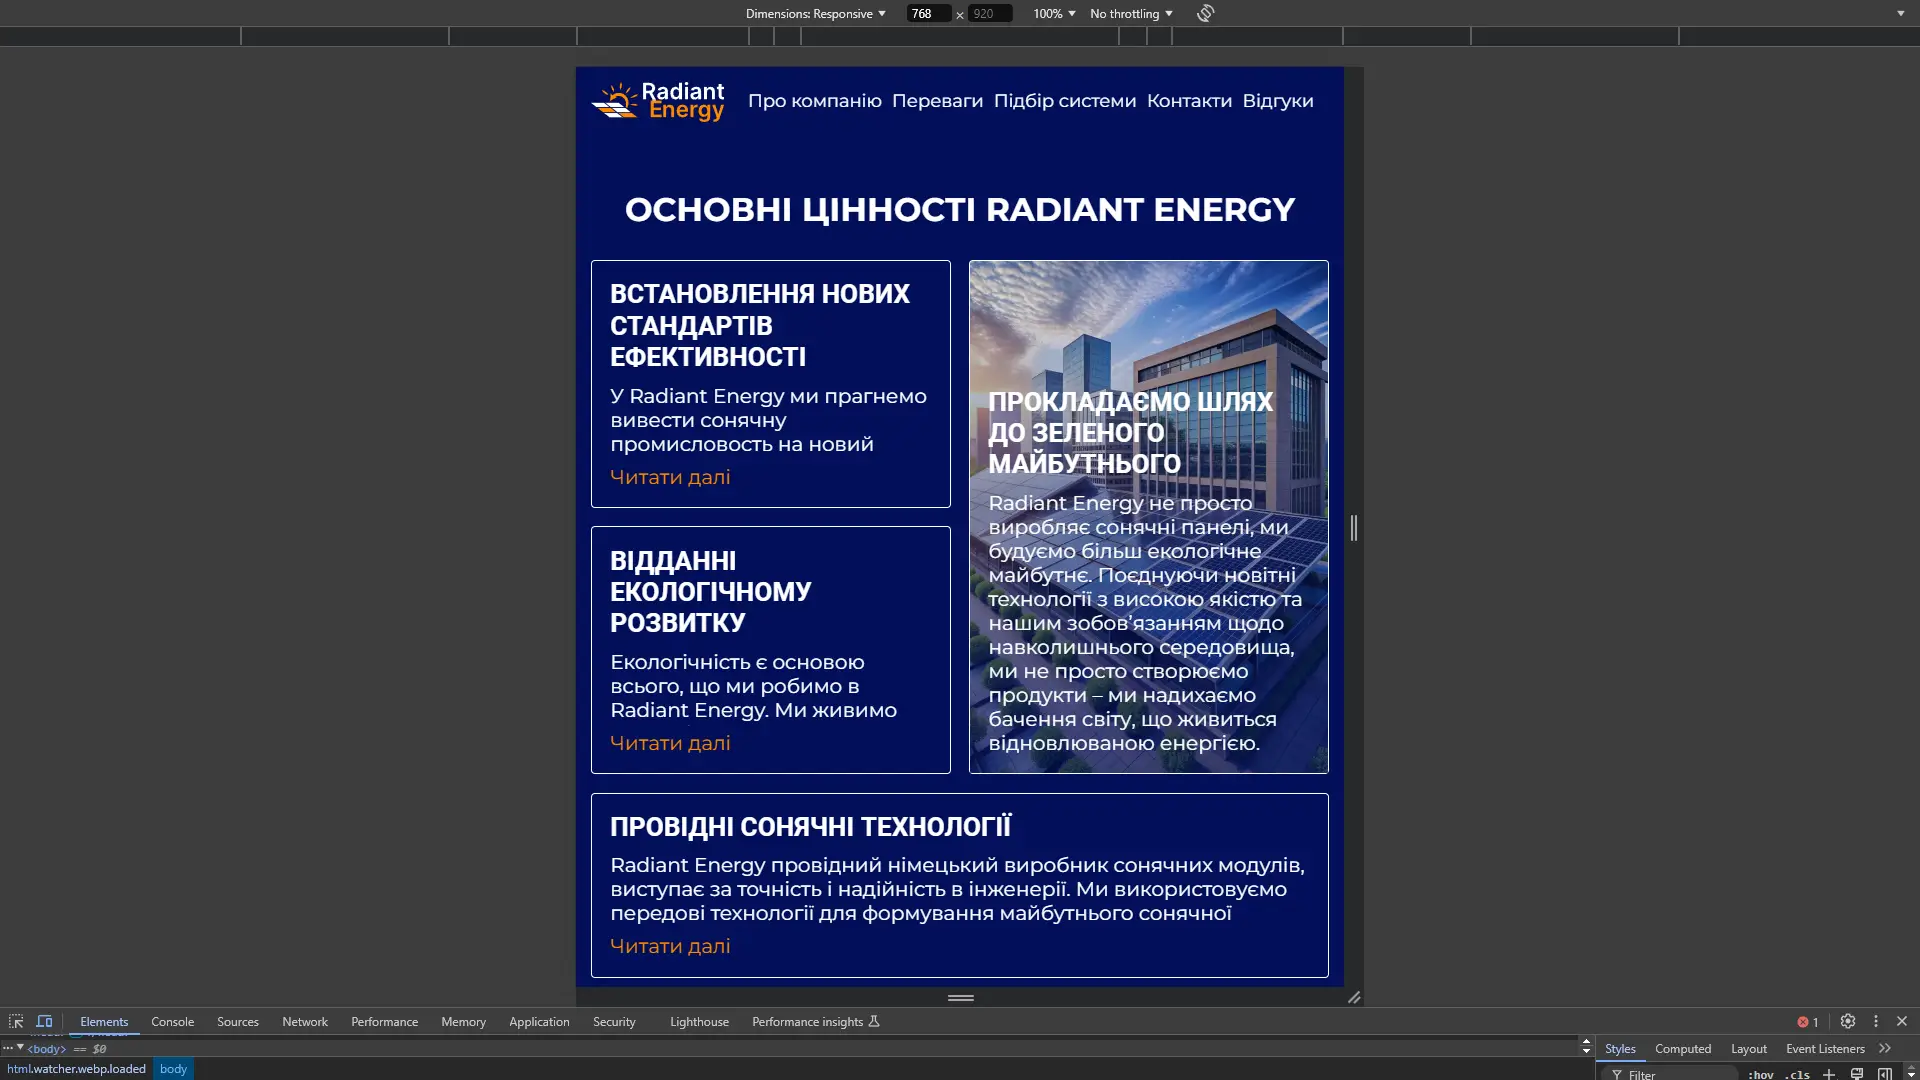
Task: Switch to the Performance tab
Action: pos(384,1021)
